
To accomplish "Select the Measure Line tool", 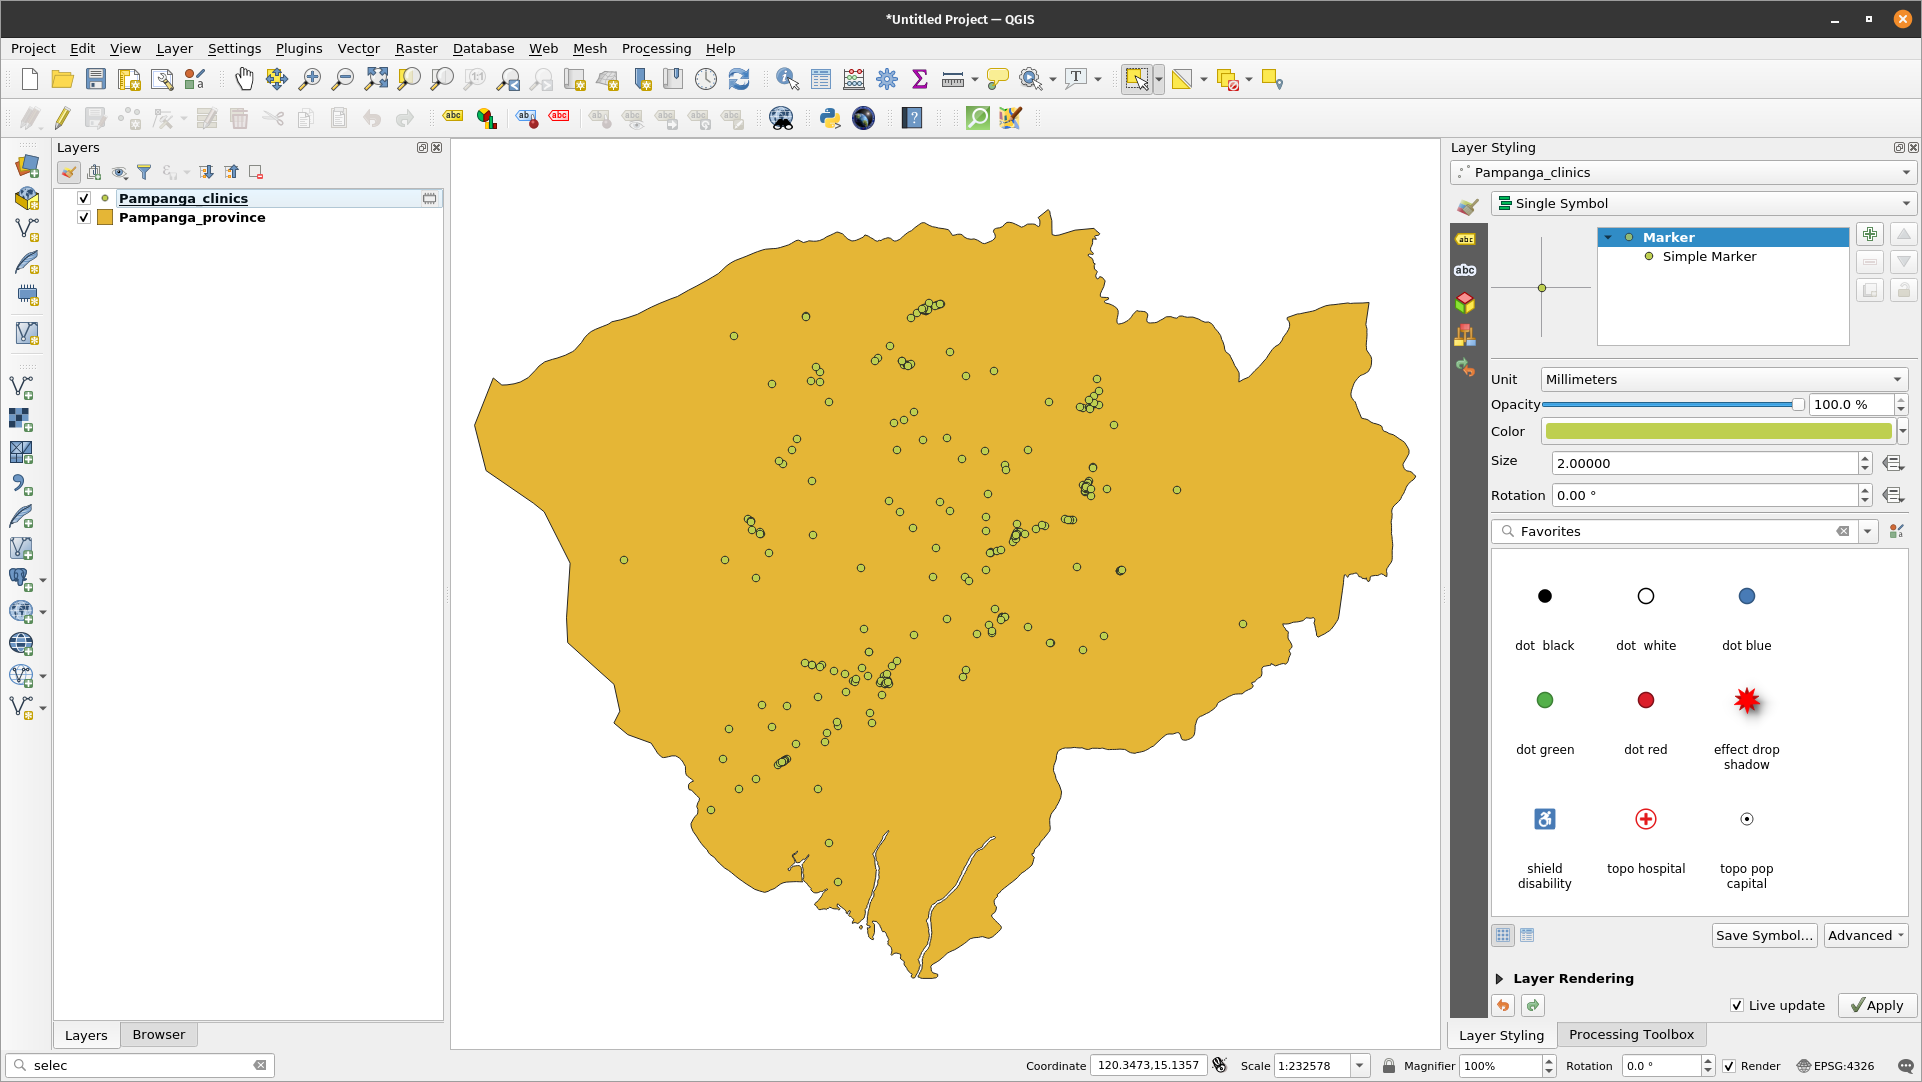I will tap(952, 79).
